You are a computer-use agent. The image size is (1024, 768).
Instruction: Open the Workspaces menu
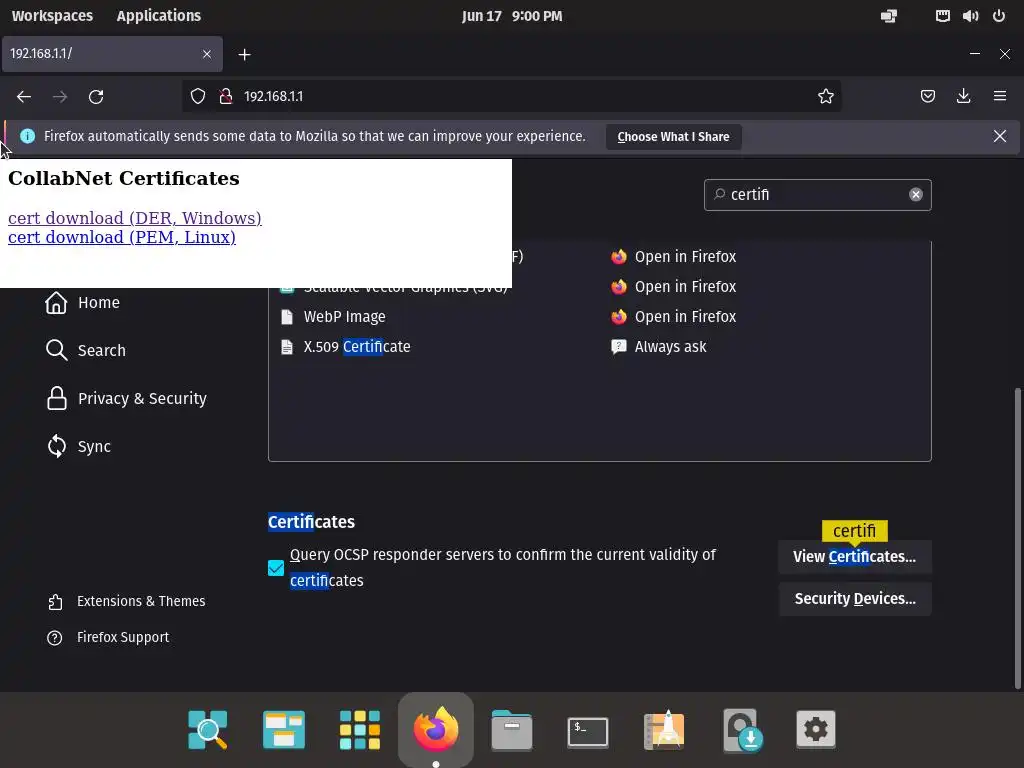point(52,16)
